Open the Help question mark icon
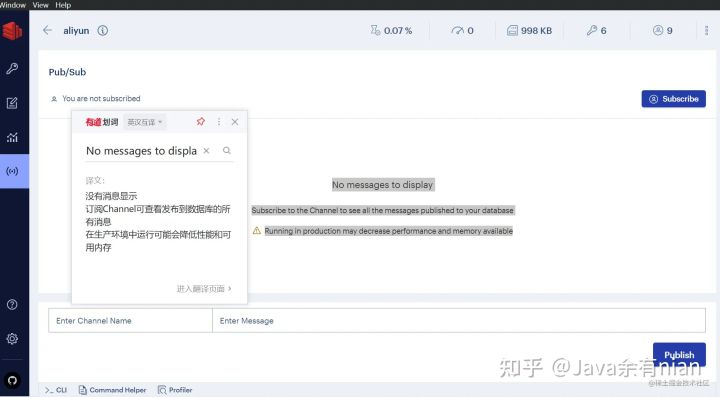Screen dimensions: 720x397 [12, 304]
